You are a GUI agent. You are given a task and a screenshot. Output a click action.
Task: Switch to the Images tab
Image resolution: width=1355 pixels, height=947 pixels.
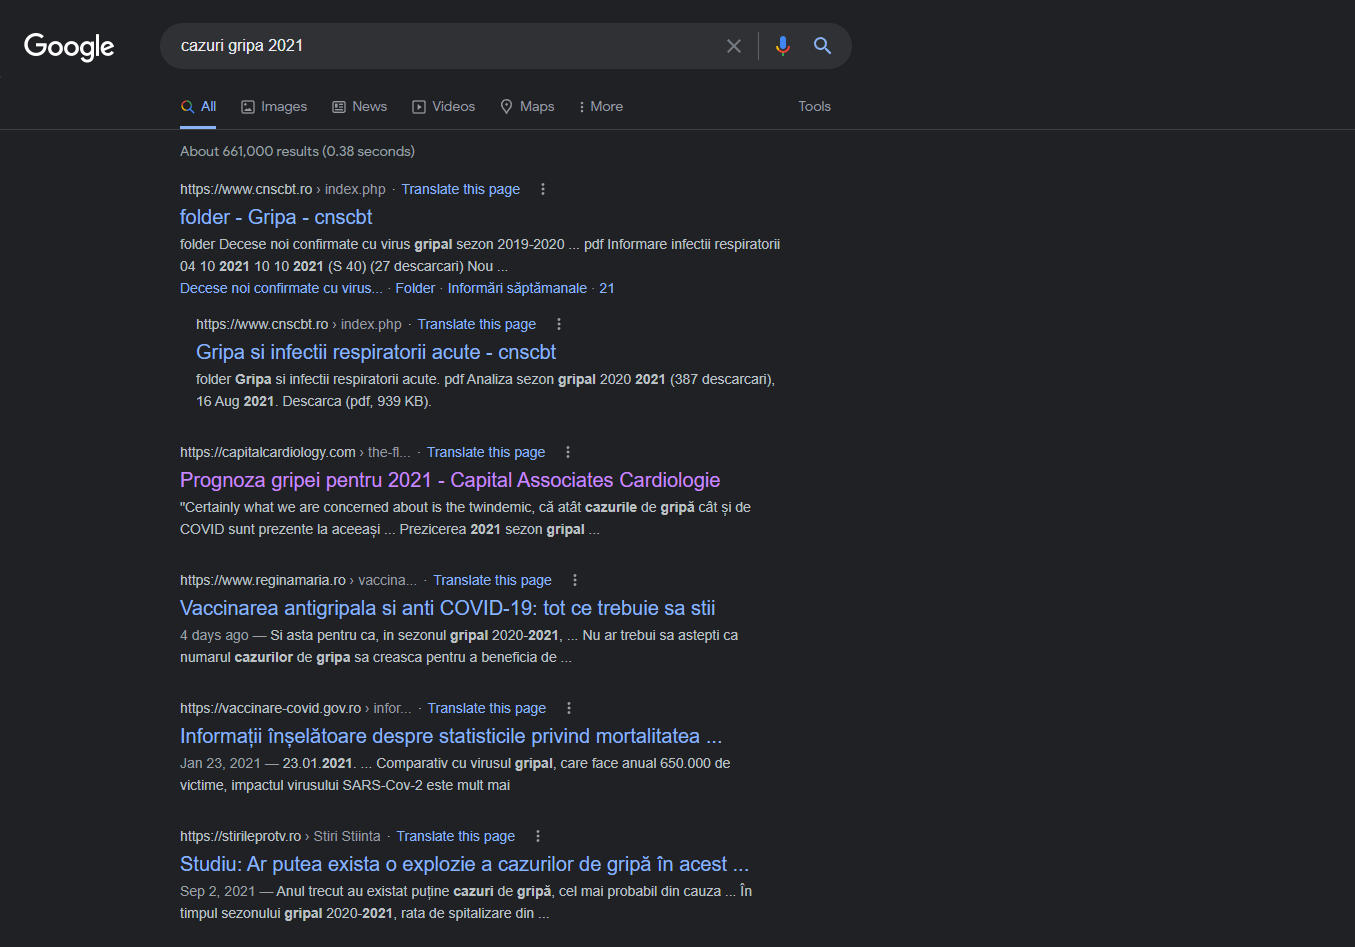coord(274,106)
